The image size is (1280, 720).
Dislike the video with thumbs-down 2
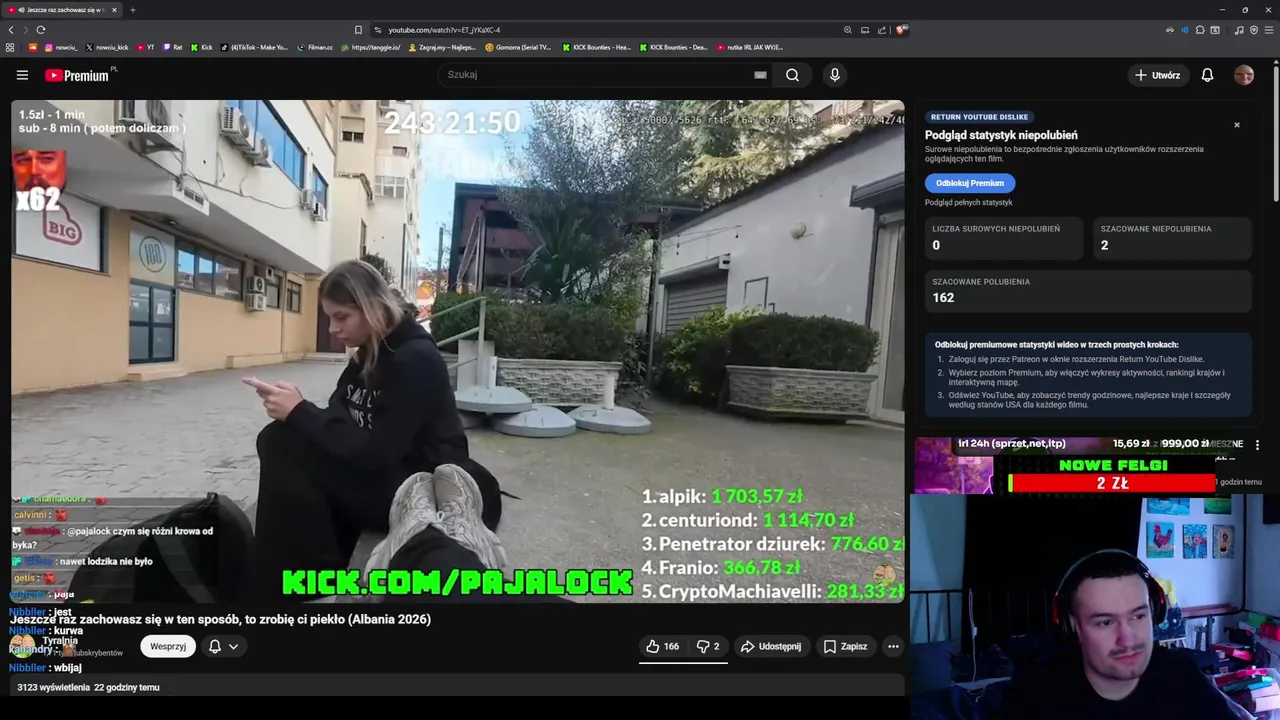tap(709, 646)
